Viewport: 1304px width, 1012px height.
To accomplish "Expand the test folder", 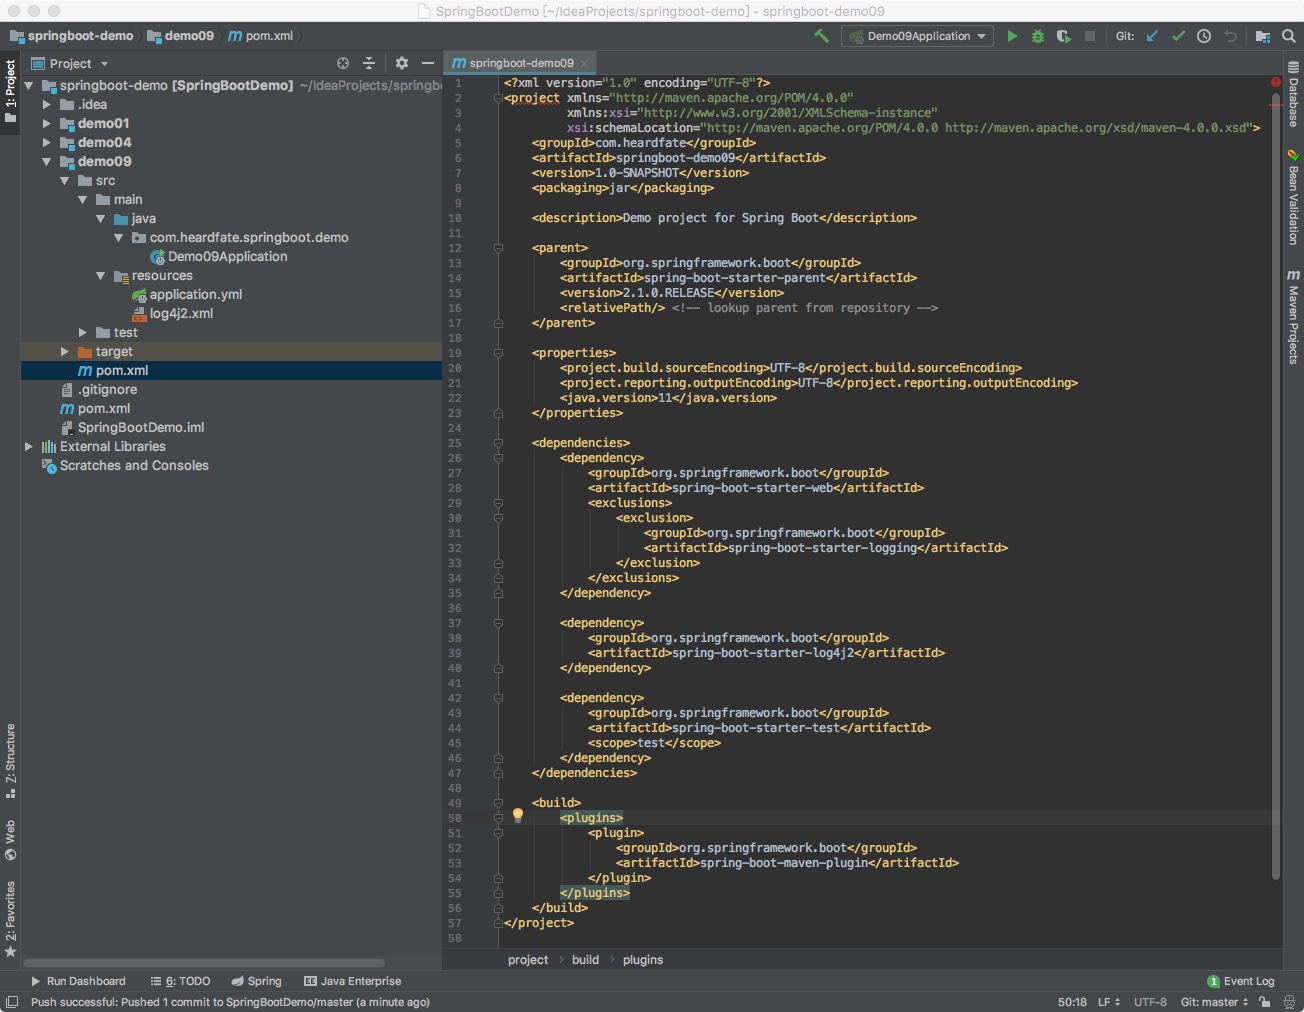I will [82, 333].
